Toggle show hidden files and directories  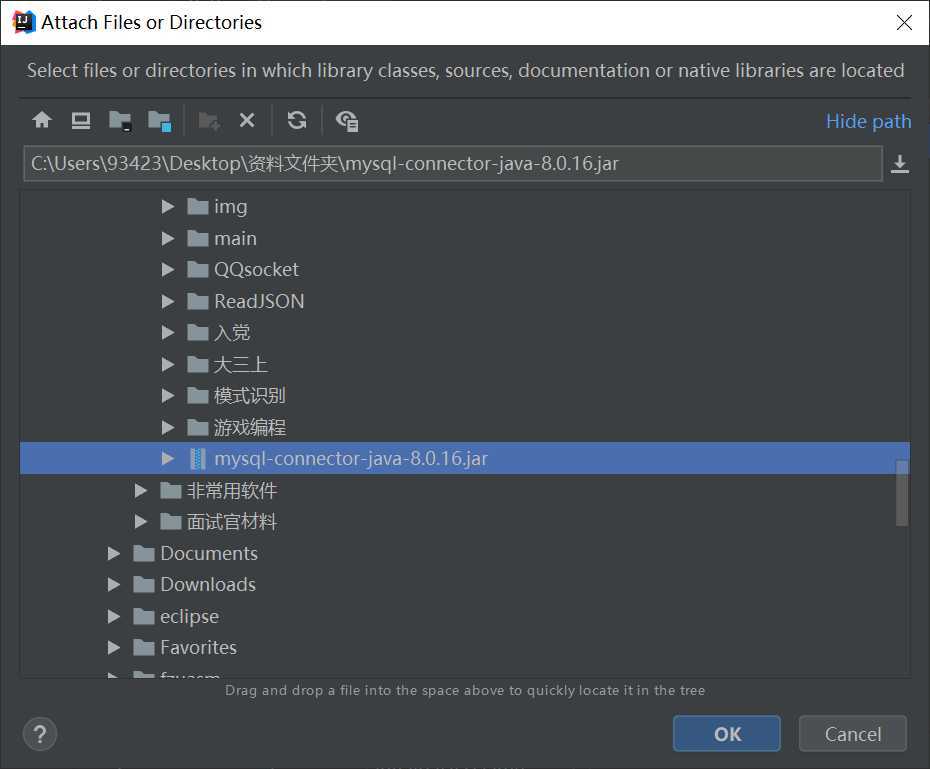[x=346, y=121]
